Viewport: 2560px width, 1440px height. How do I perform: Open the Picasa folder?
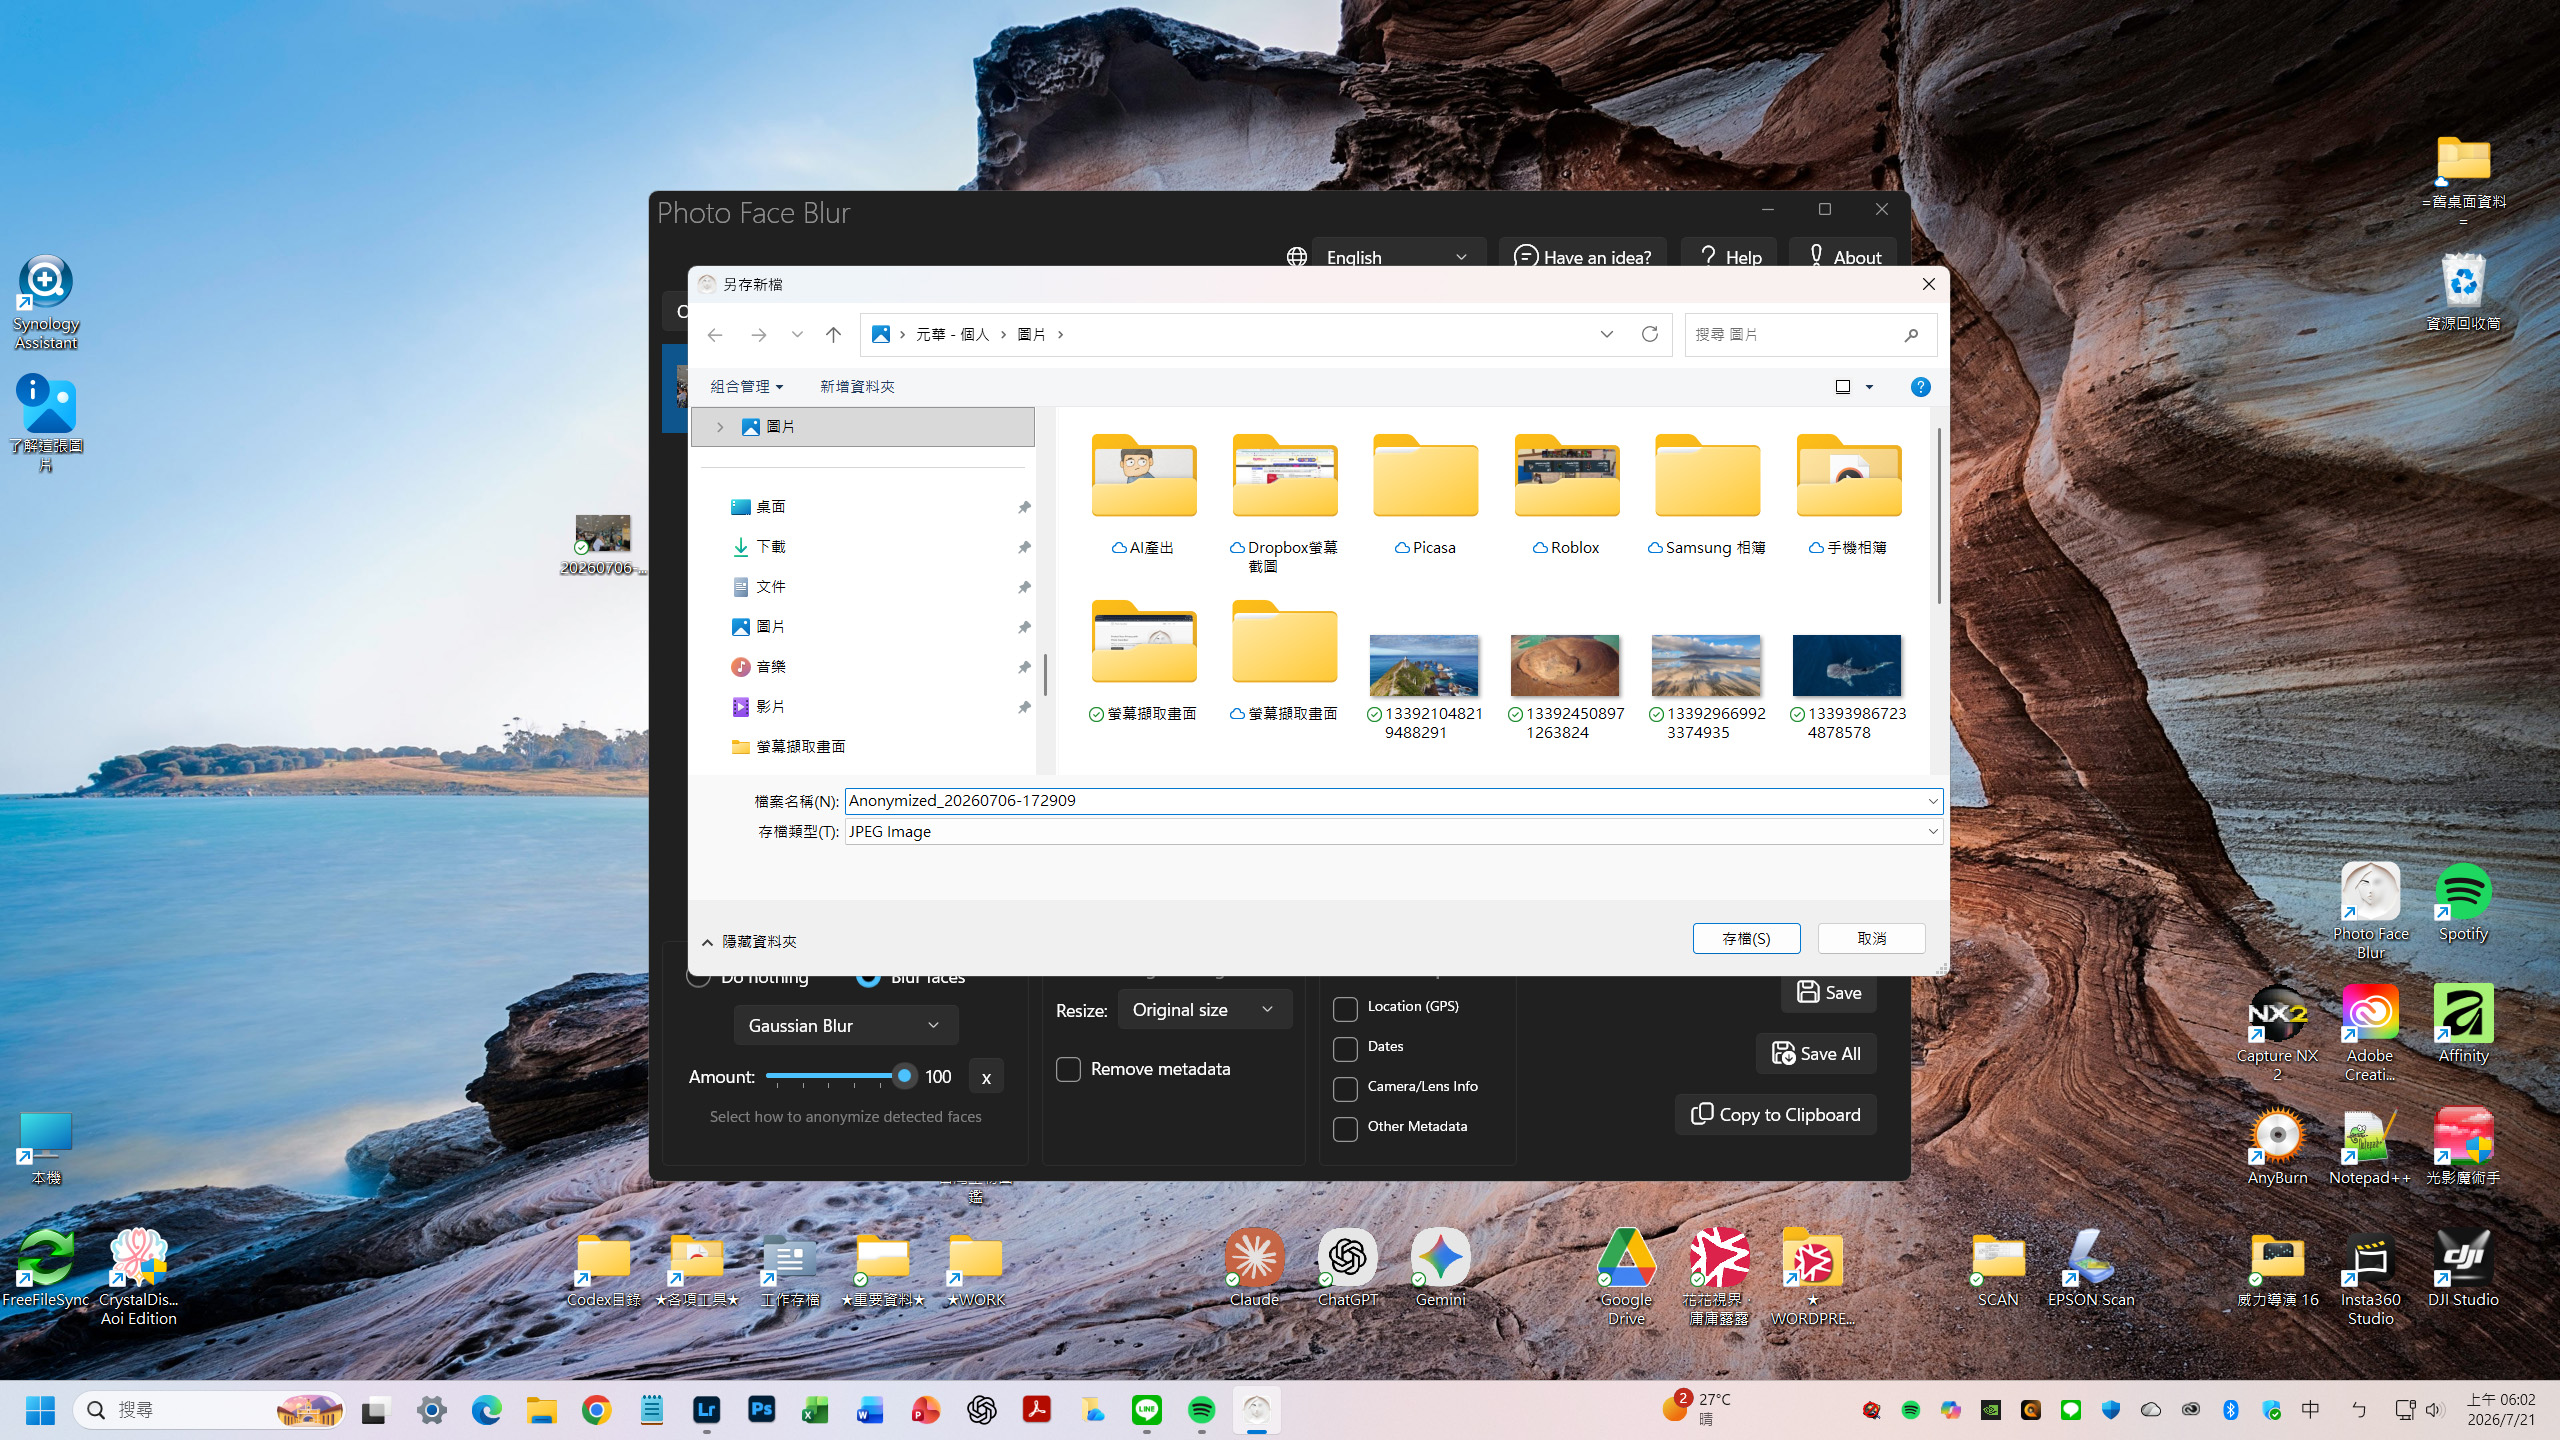1425,496
